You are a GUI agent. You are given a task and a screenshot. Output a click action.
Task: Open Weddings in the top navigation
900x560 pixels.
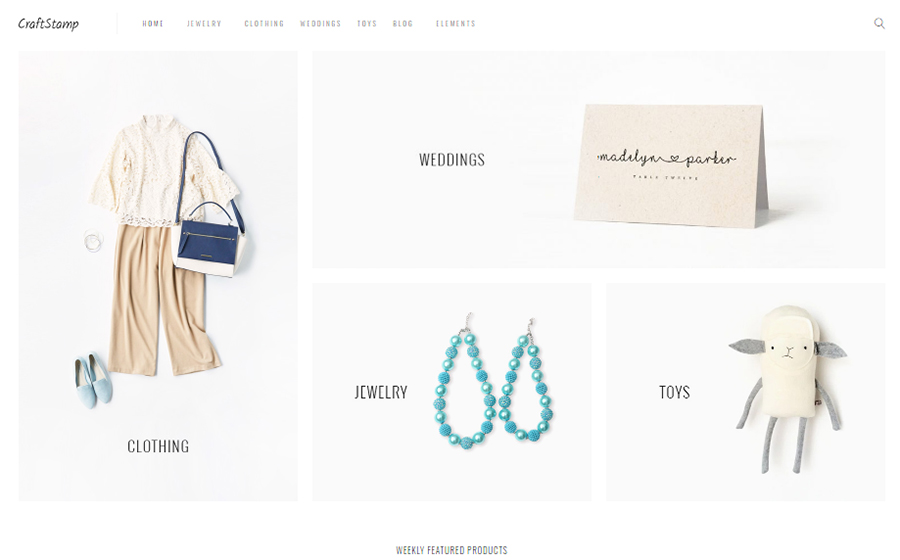pos(320,24)
